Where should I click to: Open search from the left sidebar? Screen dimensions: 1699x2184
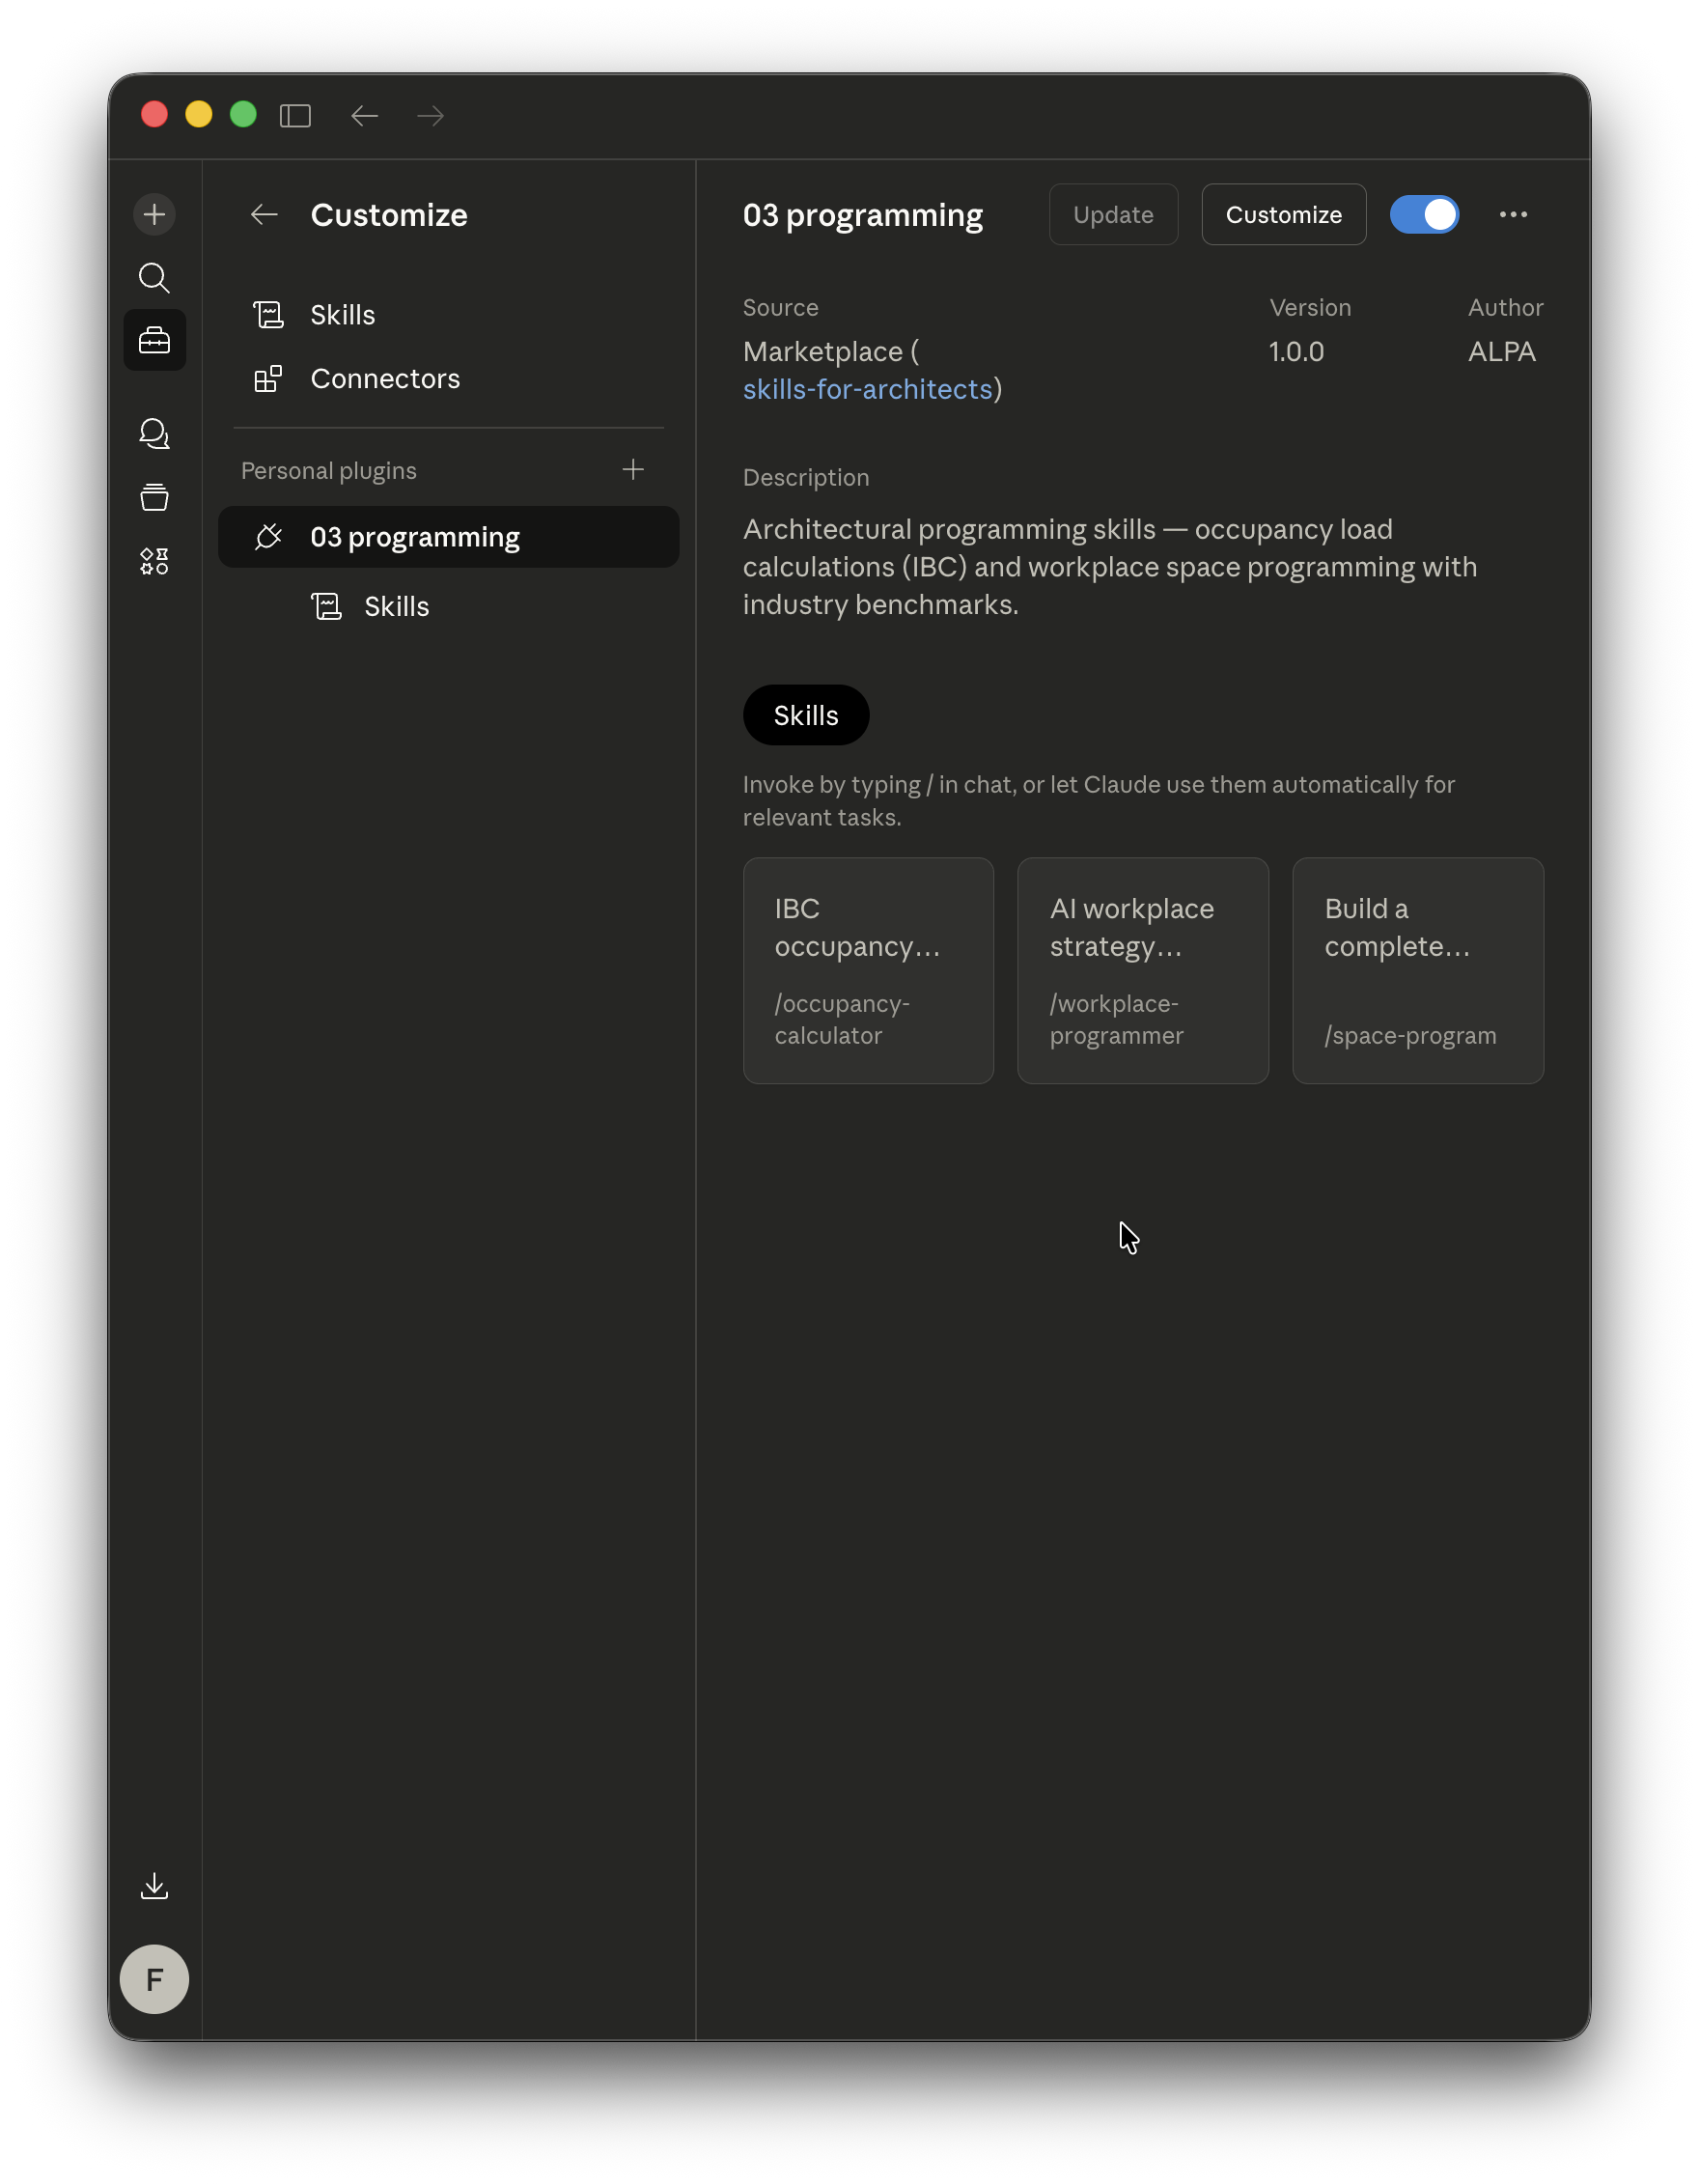pyautogui.click(x=154, y=278)
